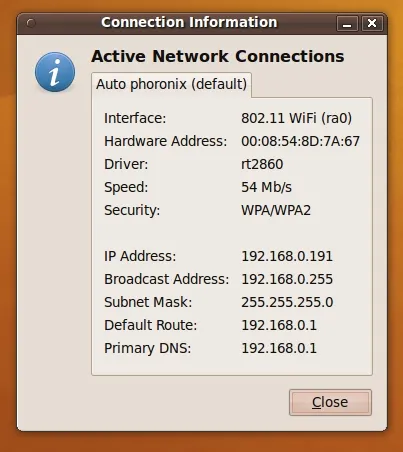Click the Default Route value 192.168.0.1
Viewport: 403px width, 452px height.
[x=279, y=325]
